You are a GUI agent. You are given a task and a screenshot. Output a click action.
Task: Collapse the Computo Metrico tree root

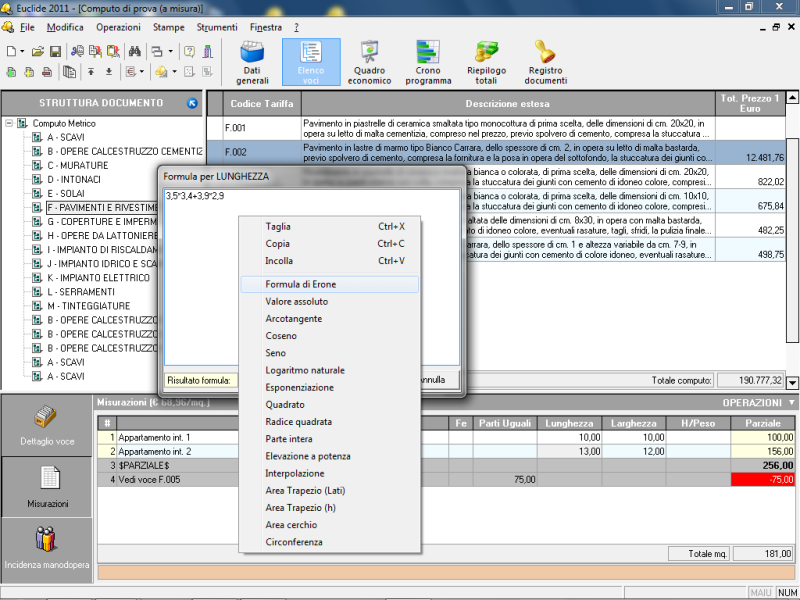[x=10, y=123]
